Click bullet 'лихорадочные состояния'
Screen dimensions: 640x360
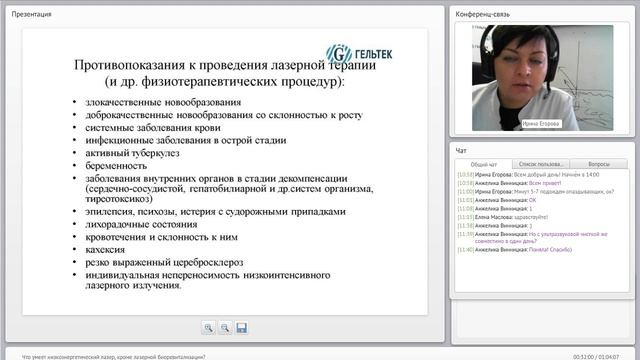click(x=141, y=224)
